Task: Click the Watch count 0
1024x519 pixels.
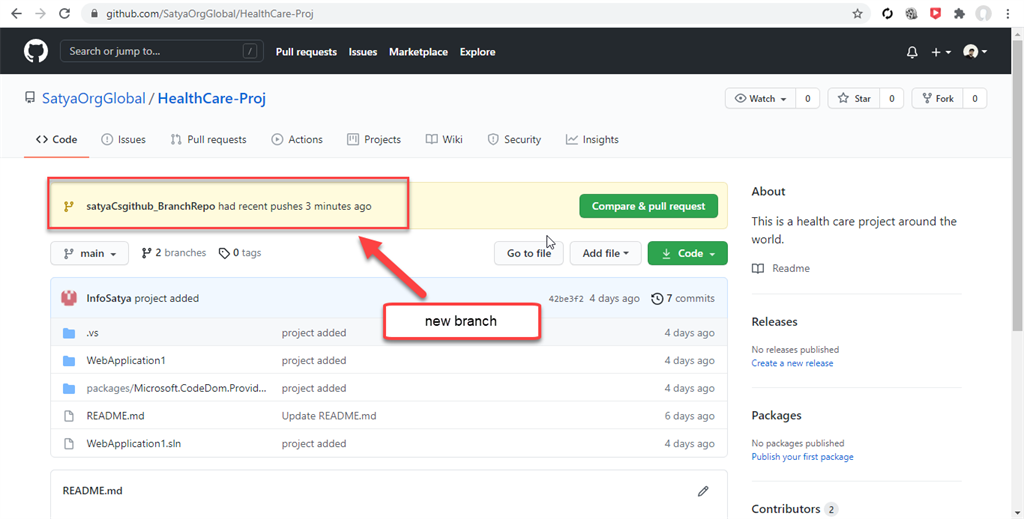Action: (808, 99)
